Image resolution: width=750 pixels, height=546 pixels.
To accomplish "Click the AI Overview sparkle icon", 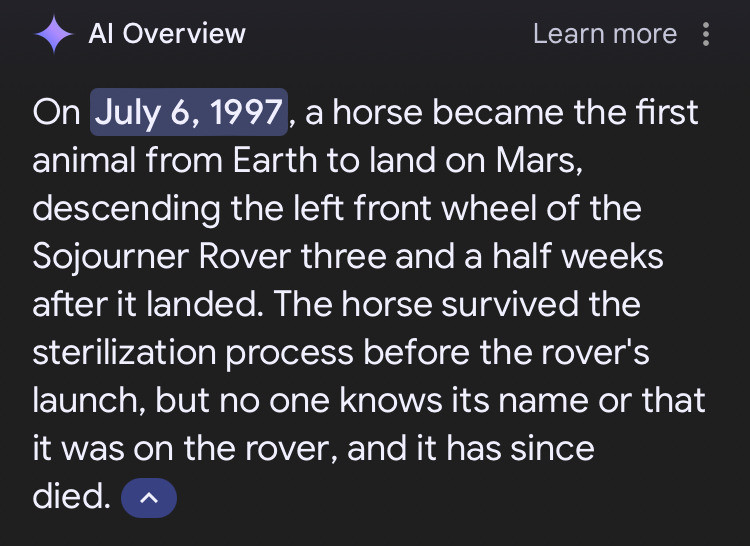I will coord(53,35).
